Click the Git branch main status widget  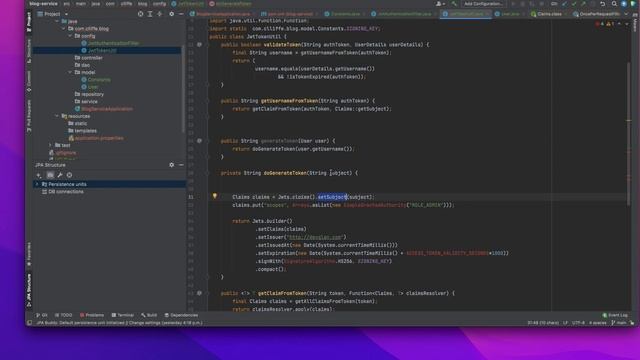619,323
